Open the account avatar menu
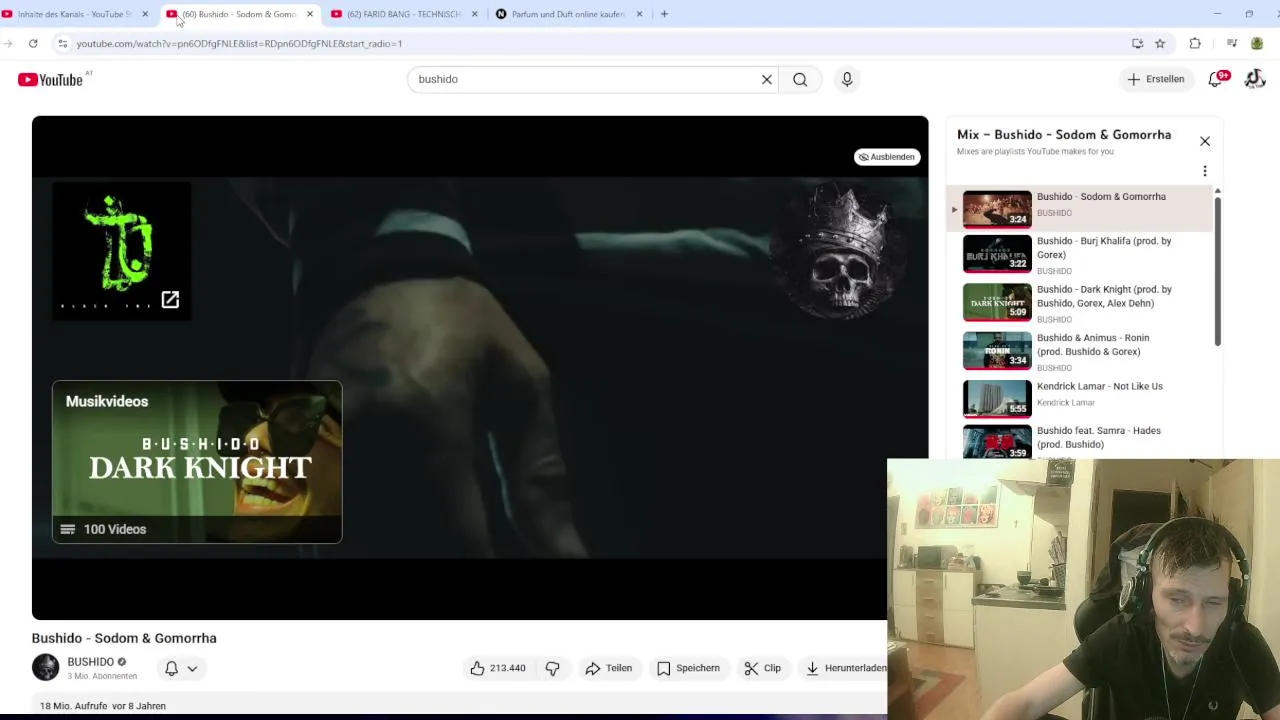This screenshot has height=720, width=1280. click(1255, 79)
